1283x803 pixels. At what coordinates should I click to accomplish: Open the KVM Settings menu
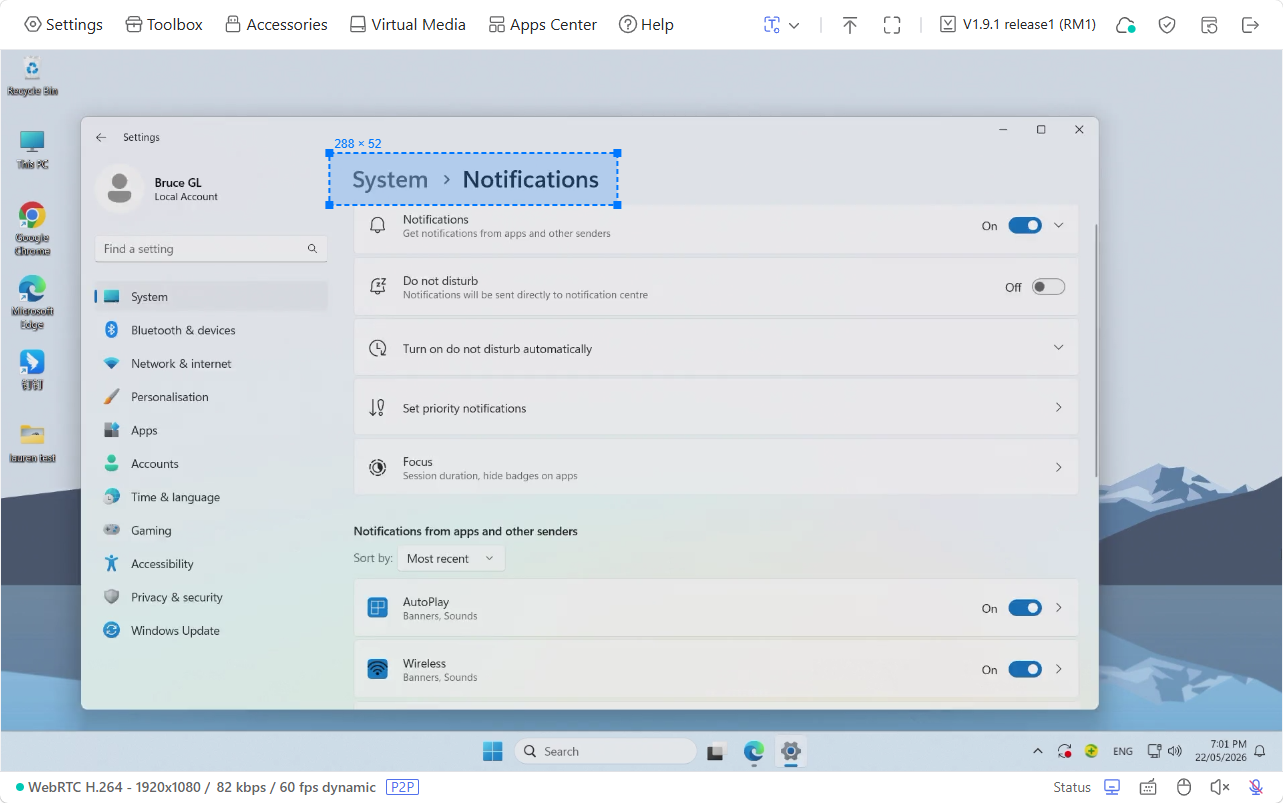63,24
